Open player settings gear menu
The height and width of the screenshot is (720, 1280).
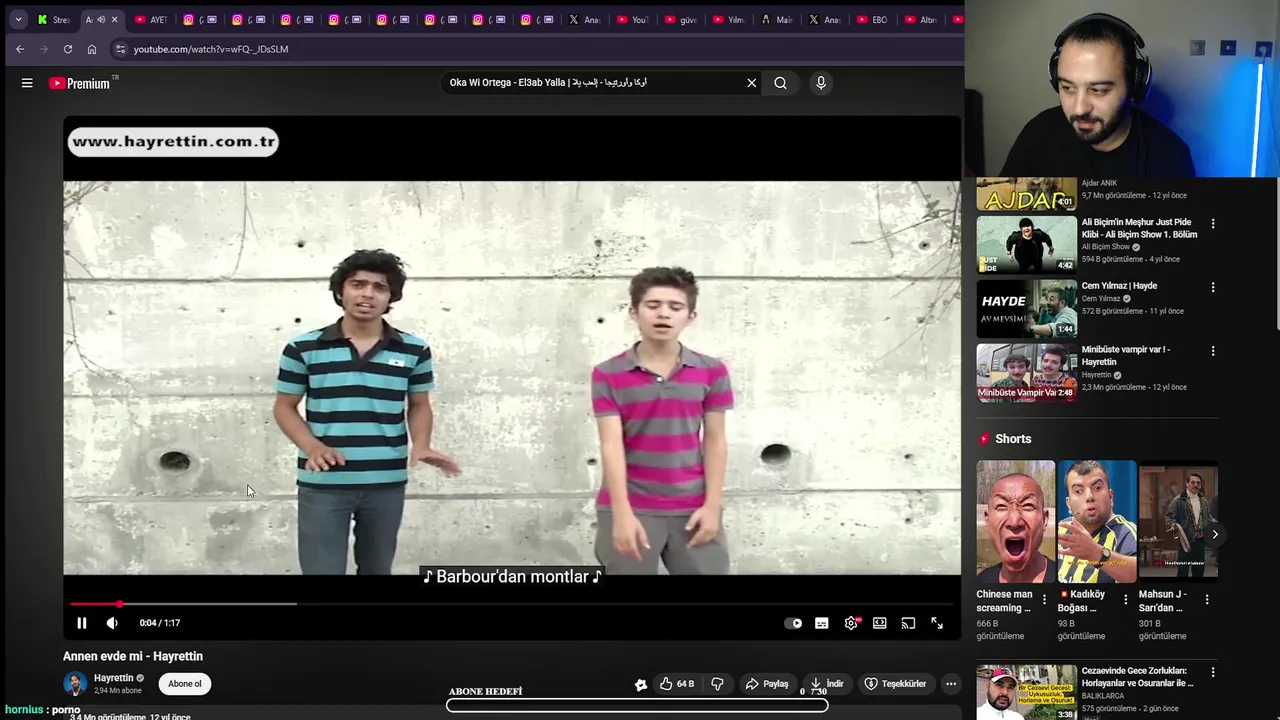851,623
